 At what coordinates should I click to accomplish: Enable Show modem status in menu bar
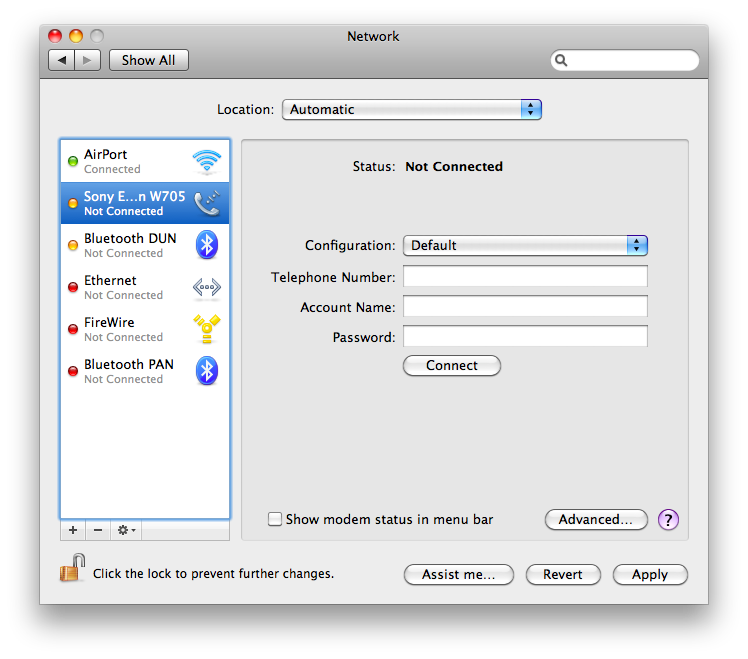click(275, 519)
